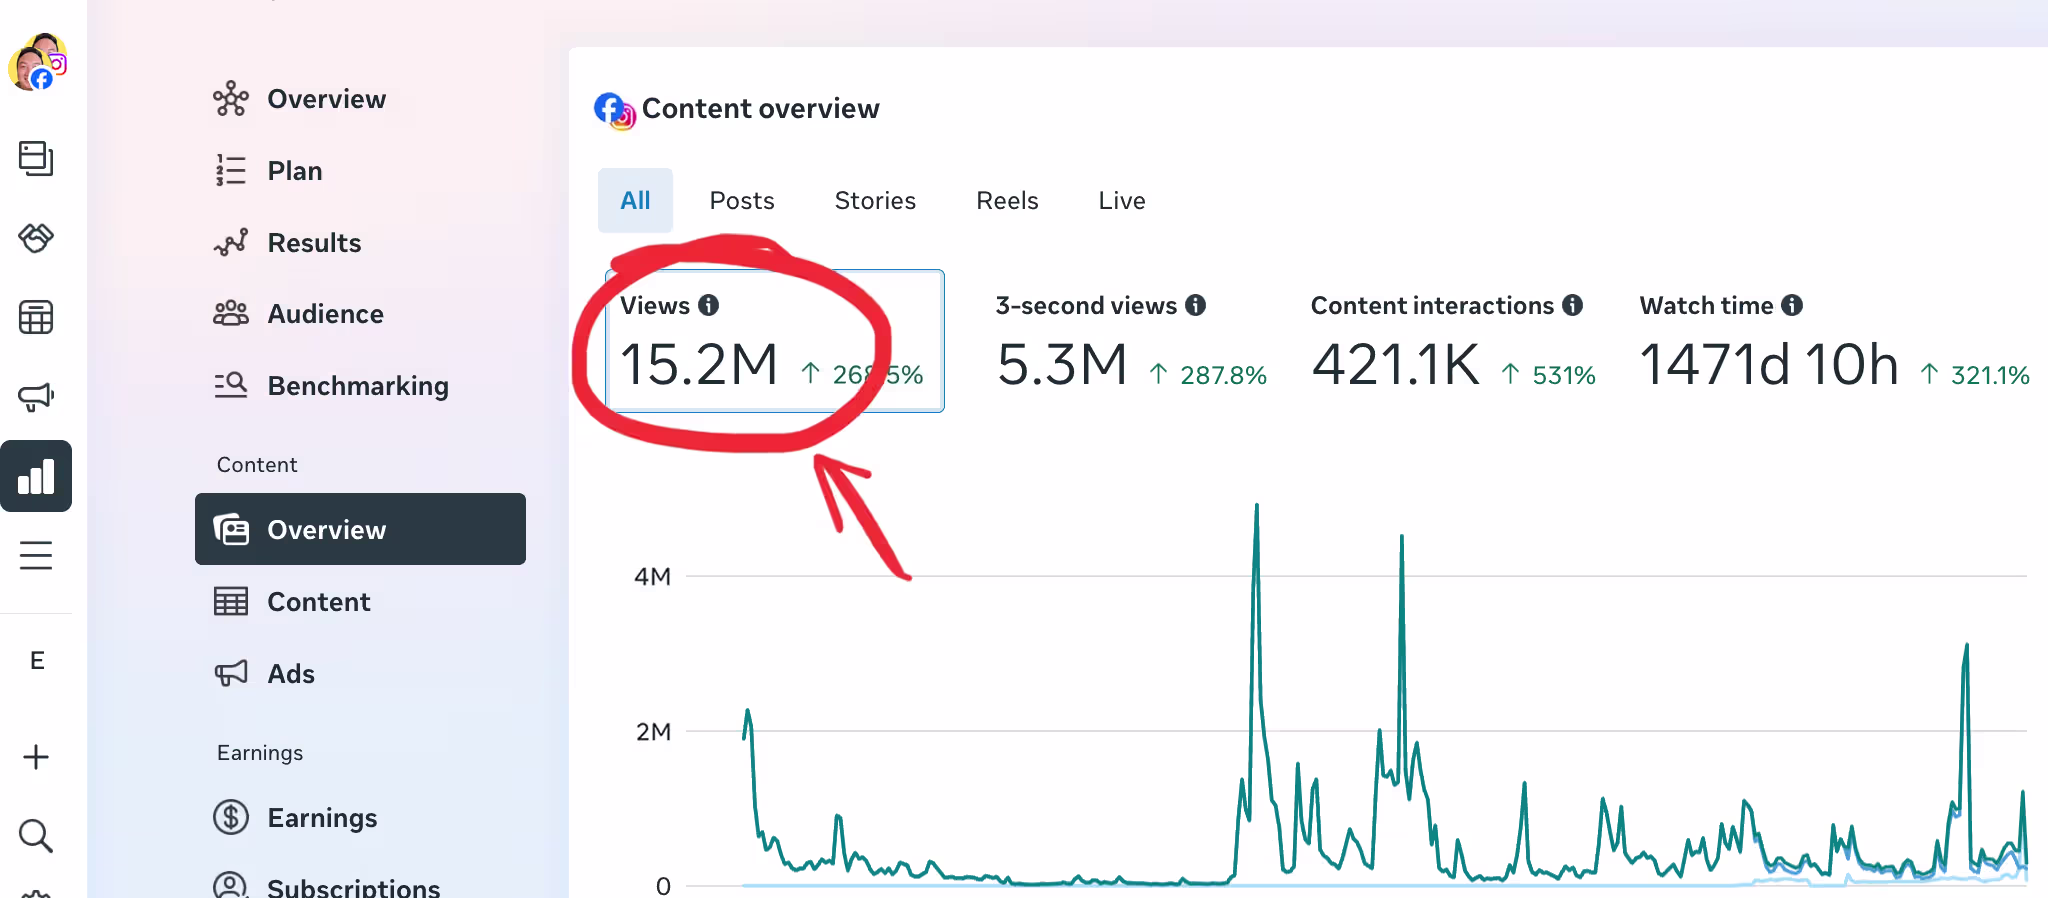
Task: Switch to the Reels tab
Action: tap(1007, 201)
